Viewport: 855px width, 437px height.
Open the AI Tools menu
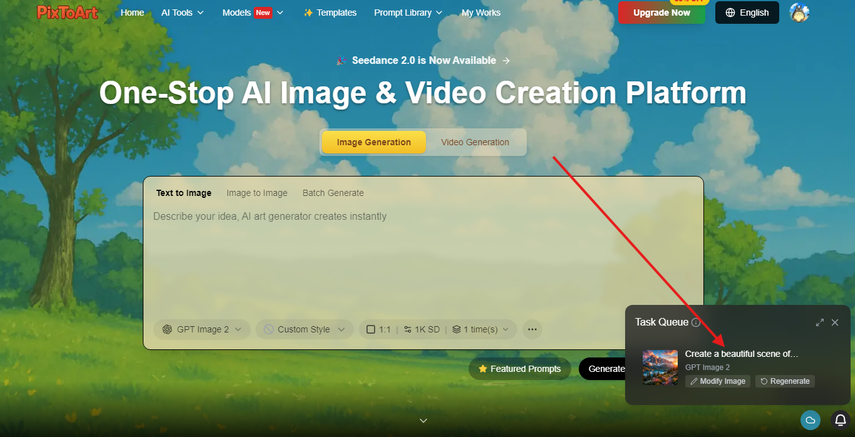(x=182, y=13)
